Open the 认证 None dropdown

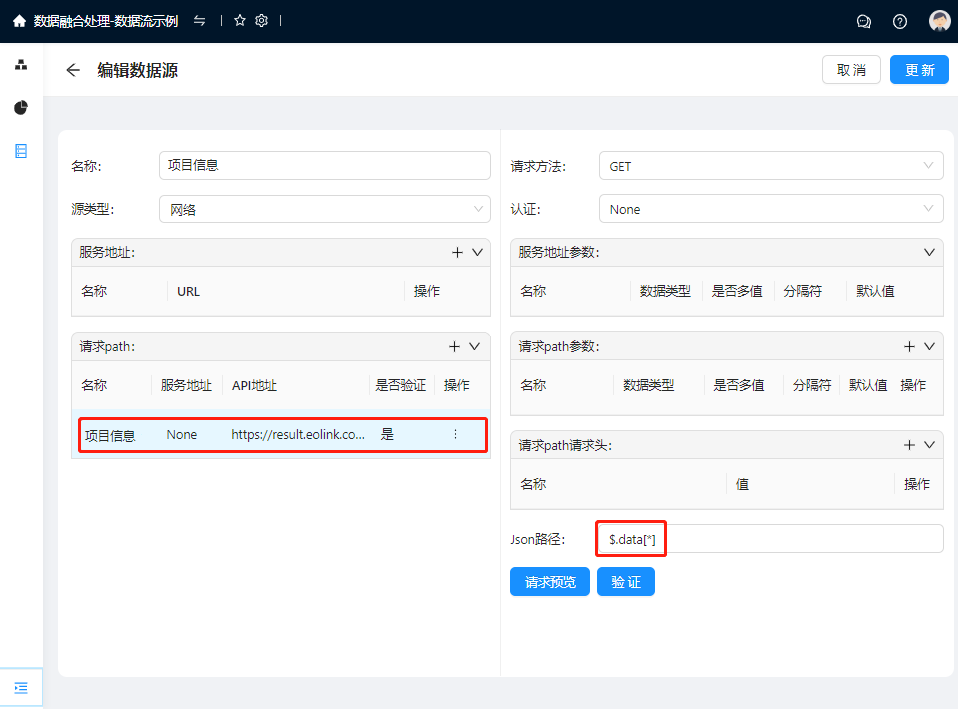pos(770,209)
